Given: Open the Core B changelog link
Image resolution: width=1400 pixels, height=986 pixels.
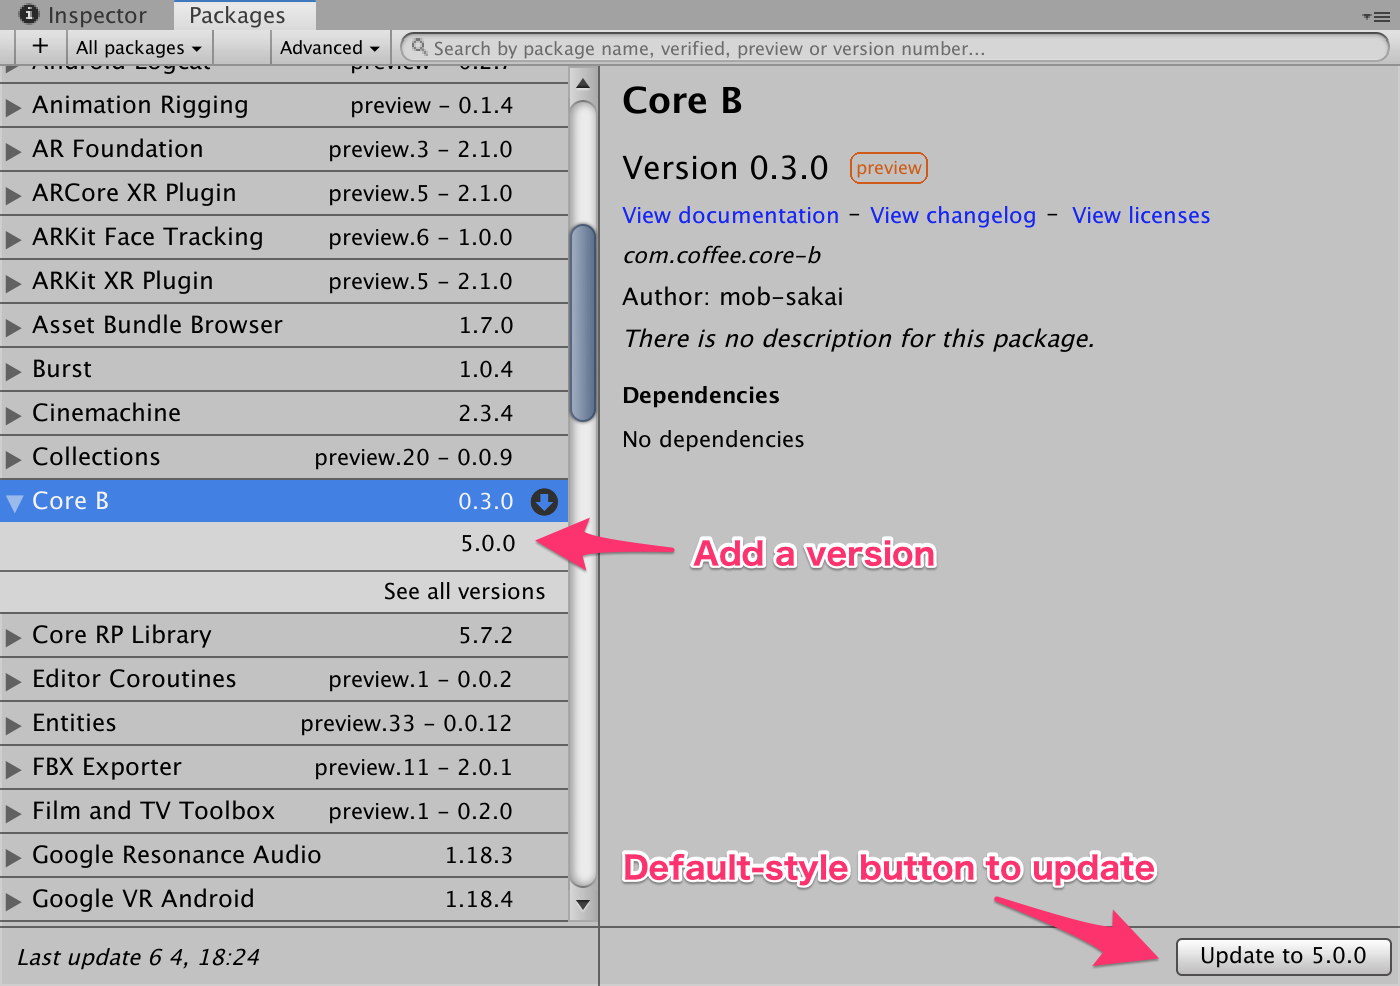Looking at the screenshot, I should [952, 215].
